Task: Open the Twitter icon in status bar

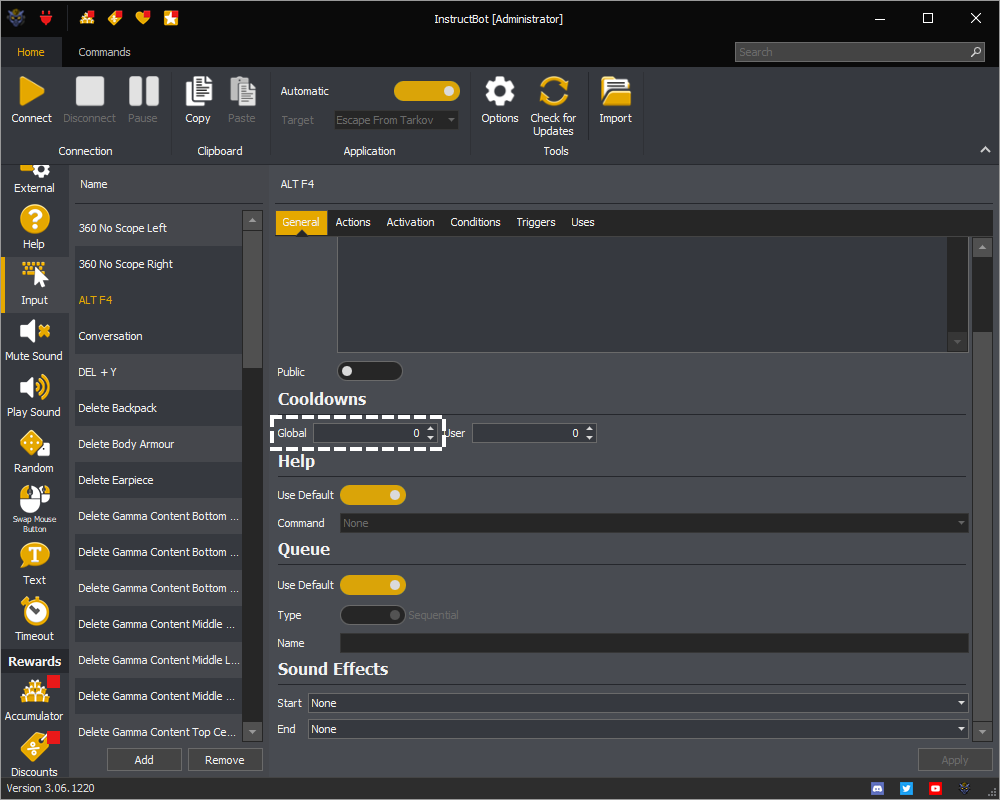Action: pyautogui.click(x=906, y=789)
